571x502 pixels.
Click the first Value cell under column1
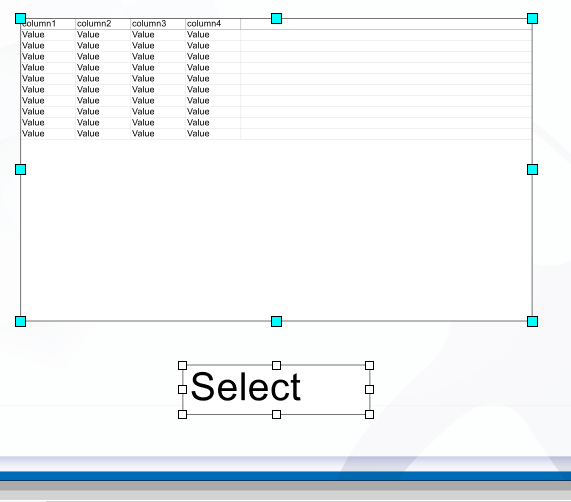coord(48,35)
